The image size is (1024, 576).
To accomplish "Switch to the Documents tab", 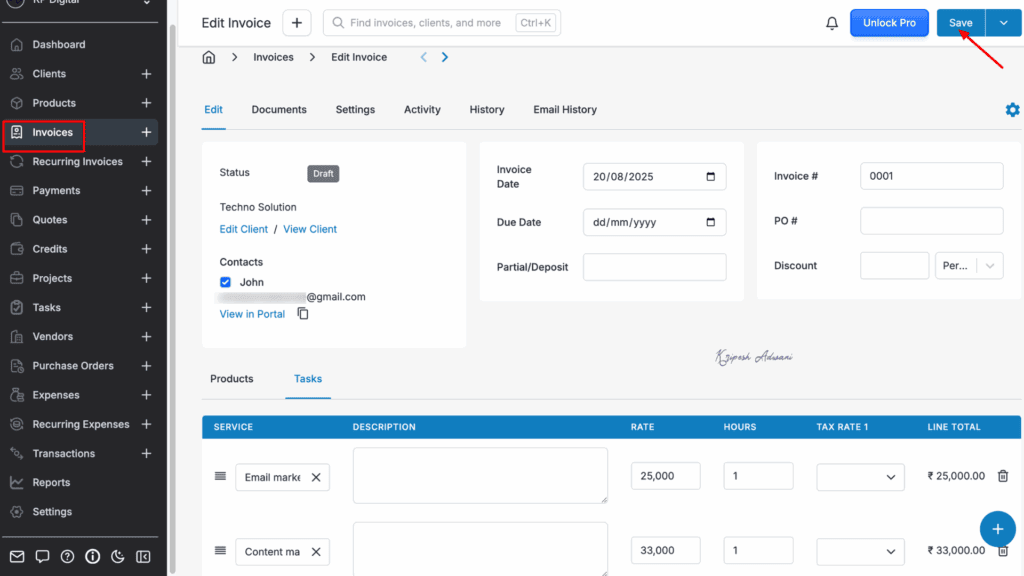I will [x=279, y=110].
